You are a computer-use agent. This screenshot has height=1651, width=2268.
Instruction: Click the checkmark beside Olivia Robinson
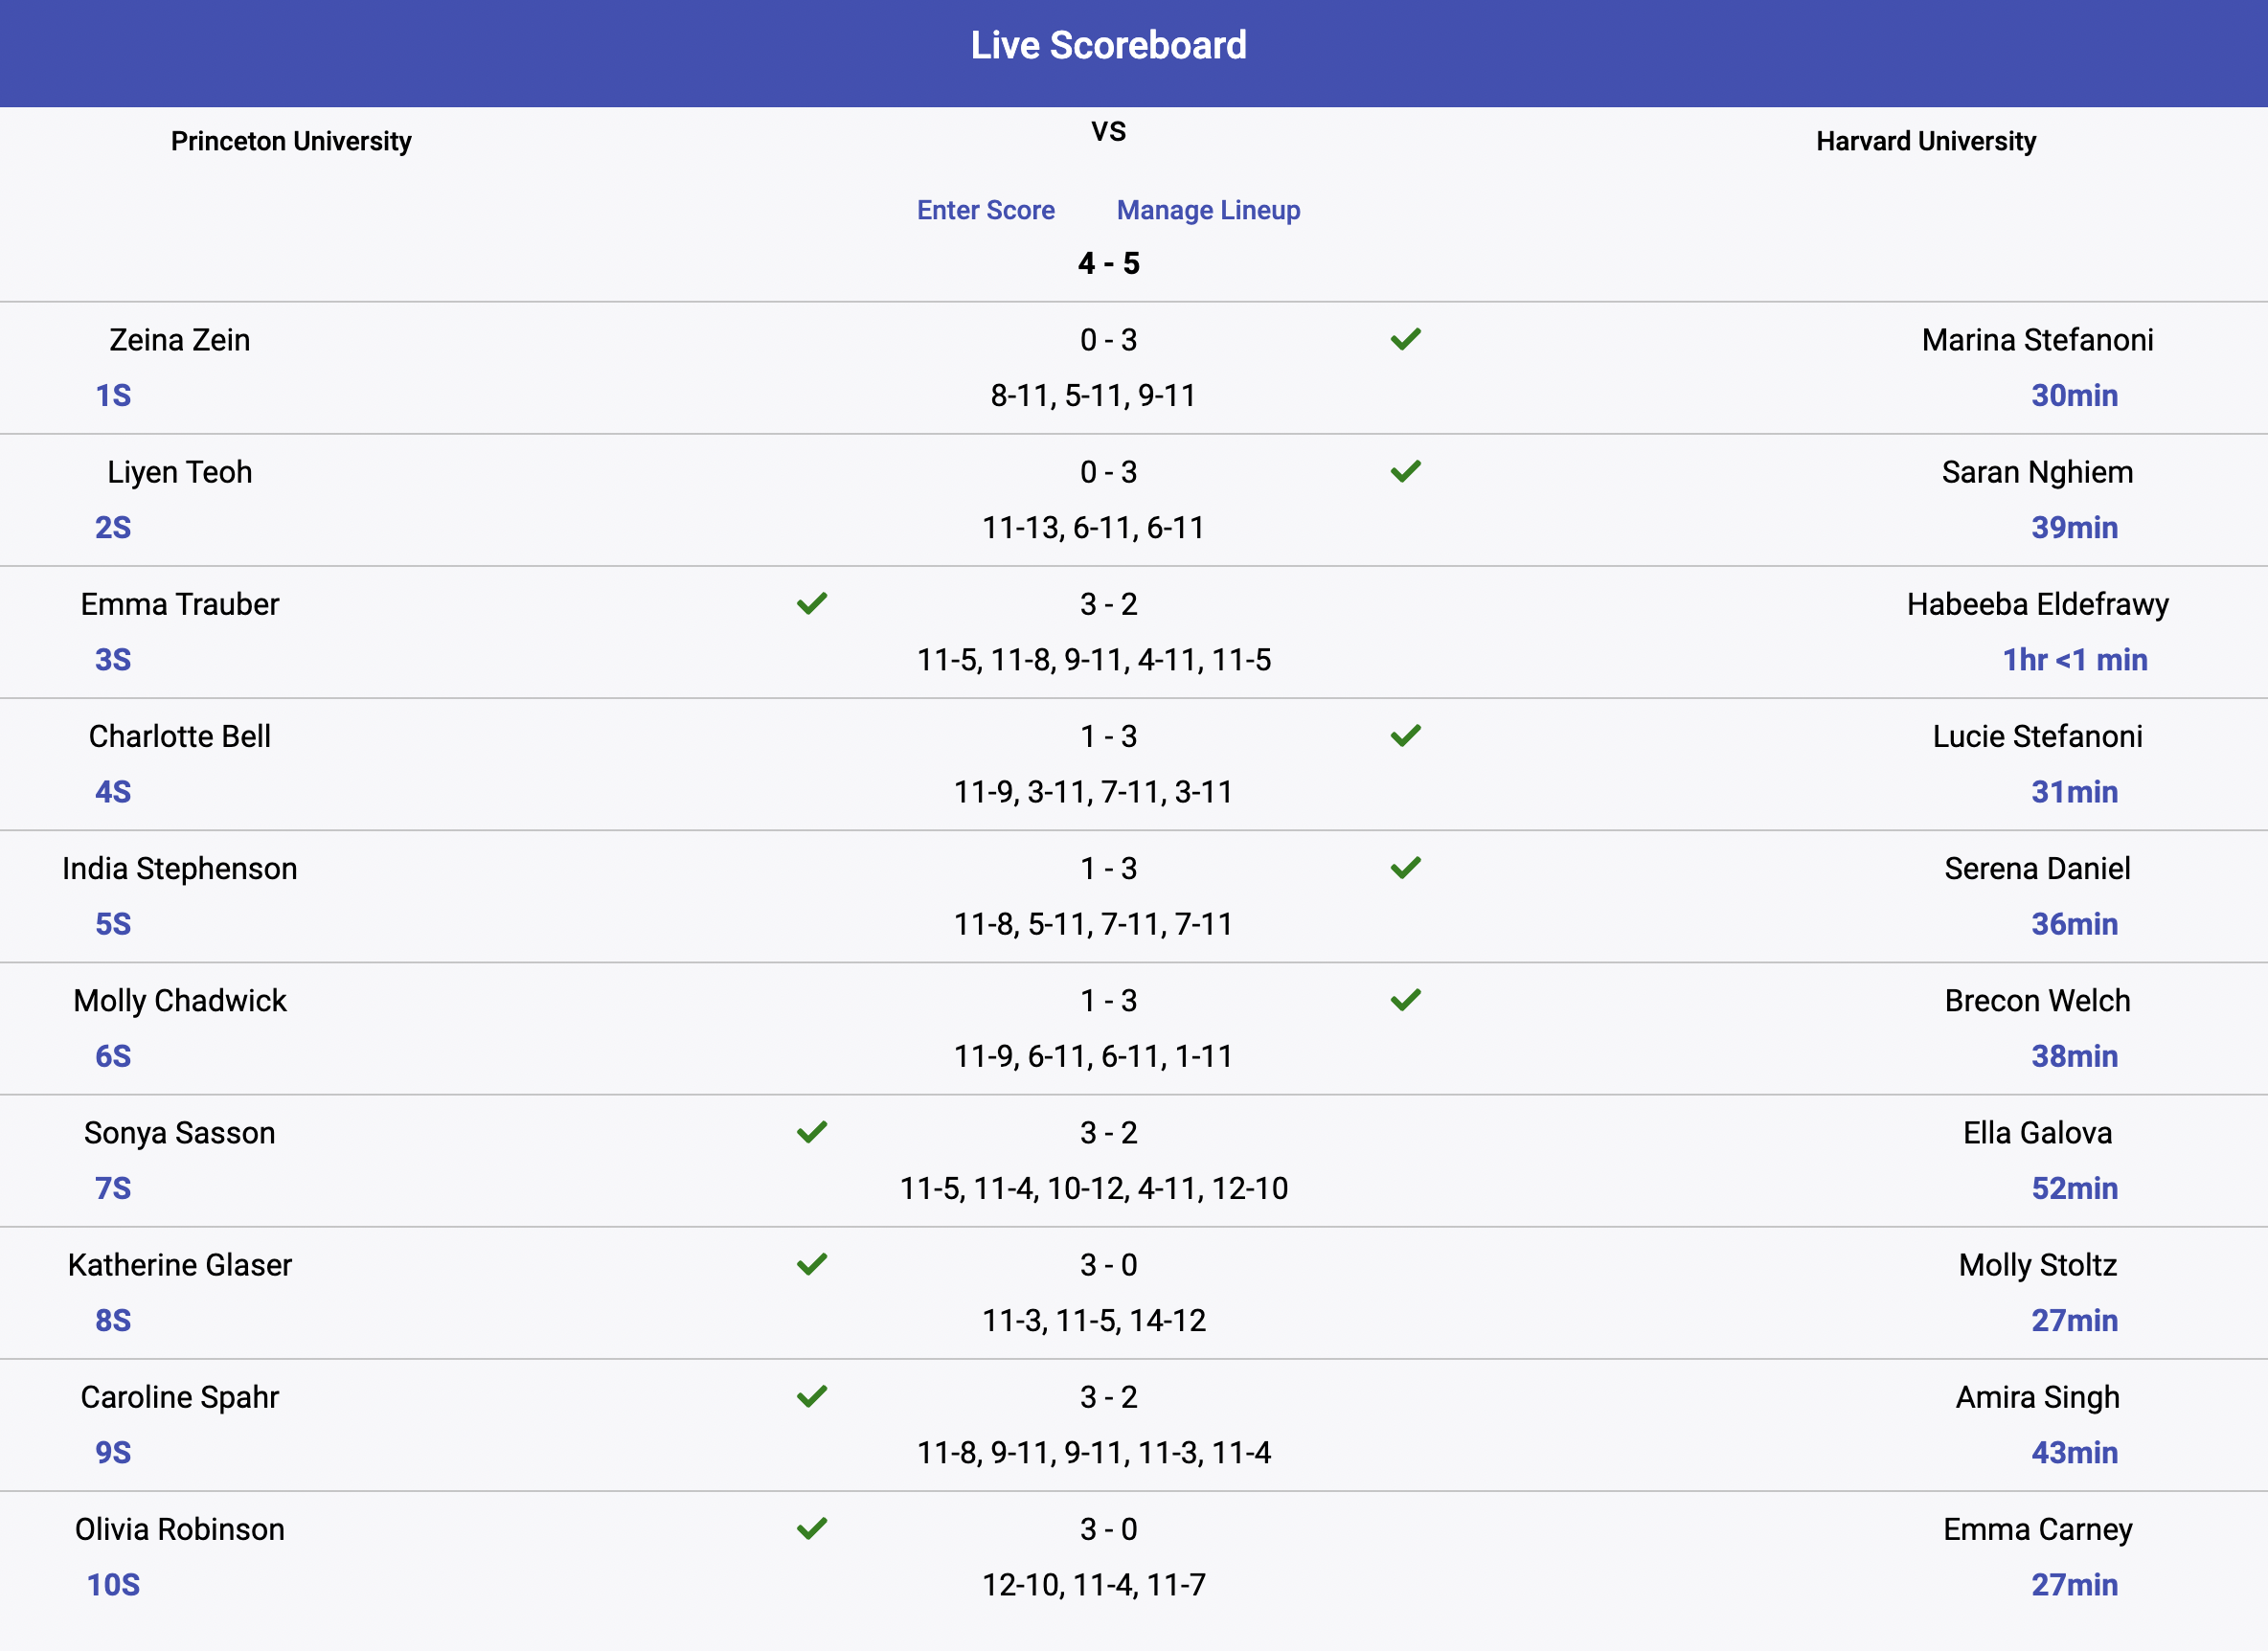[812, 1528]
